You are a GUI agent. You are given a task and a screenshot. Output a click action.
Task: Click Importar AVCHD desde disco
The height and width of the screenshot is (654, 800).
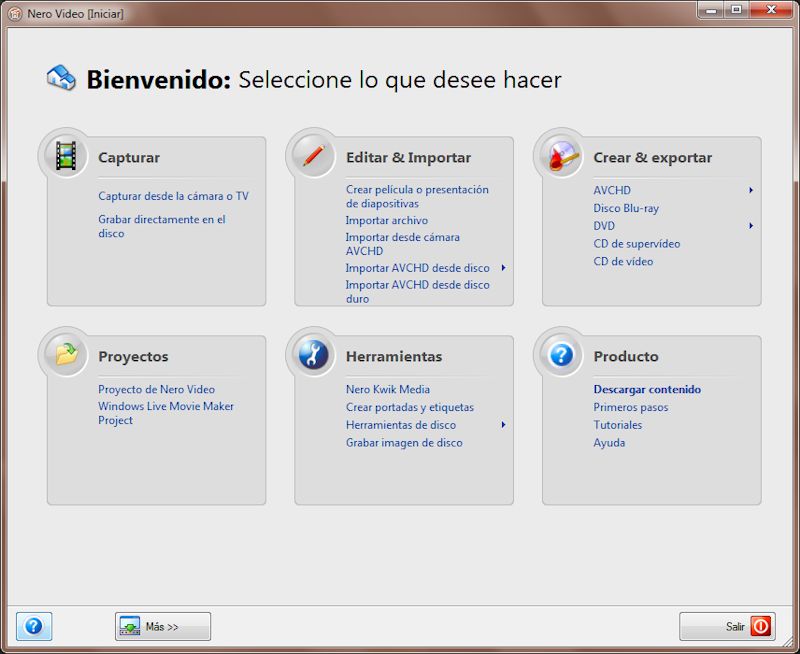click(x=417, y=268)
